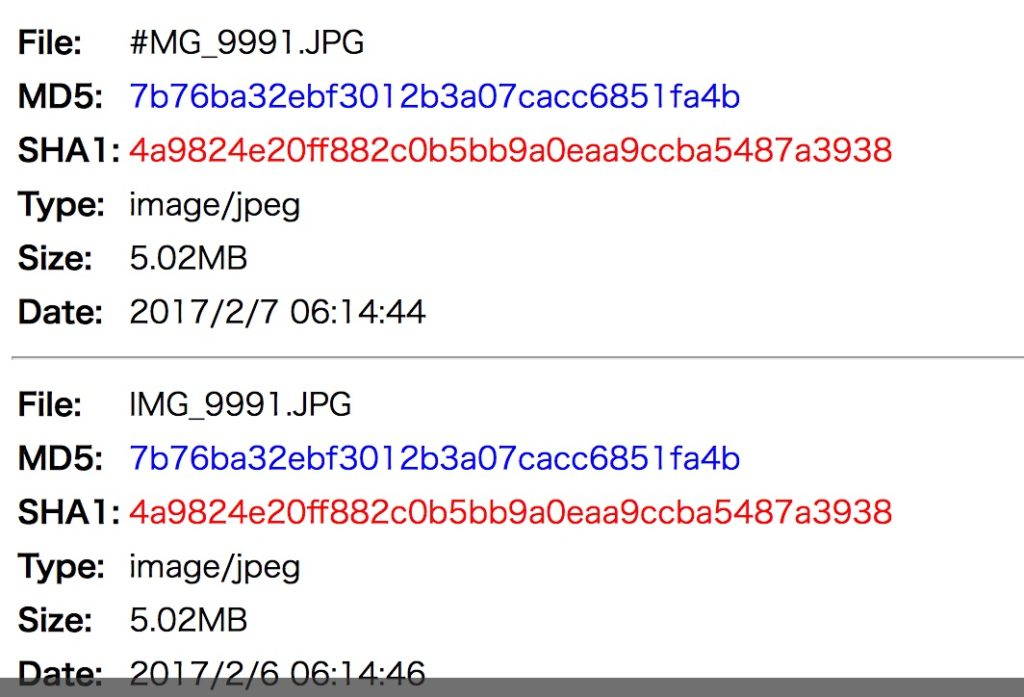The image size is (1024, 697).
Task: Click the first MD5: label
Action: point(60,97)
